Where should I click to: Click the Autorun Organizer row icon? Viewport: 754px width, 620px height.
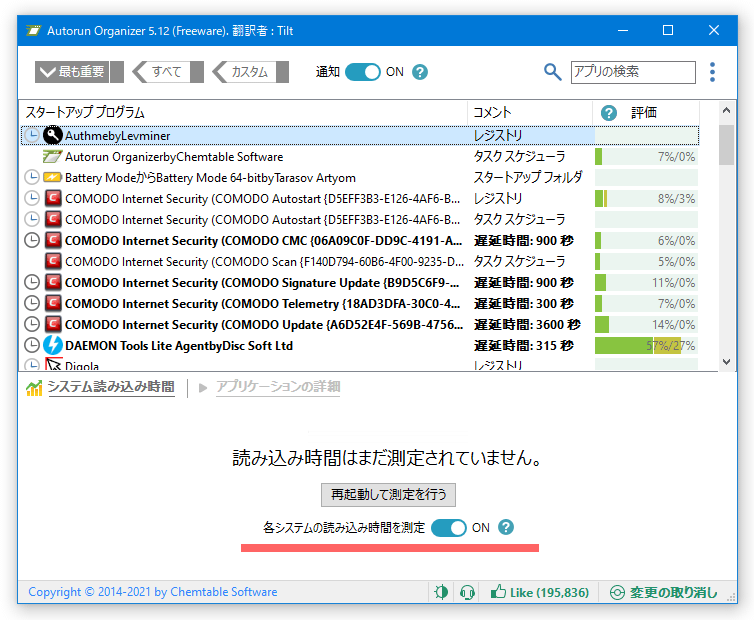pos(52,156)
